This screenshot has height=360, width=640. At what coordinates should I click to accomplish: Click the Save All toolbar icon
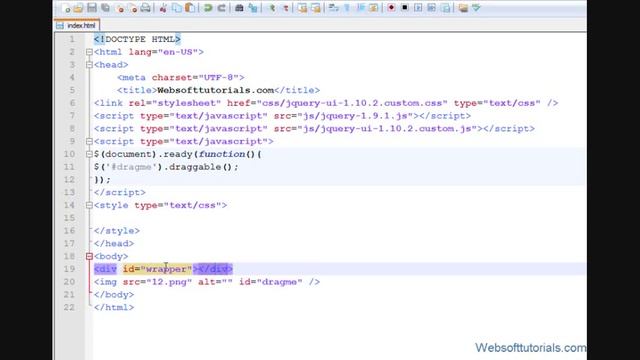coord(105,8)
